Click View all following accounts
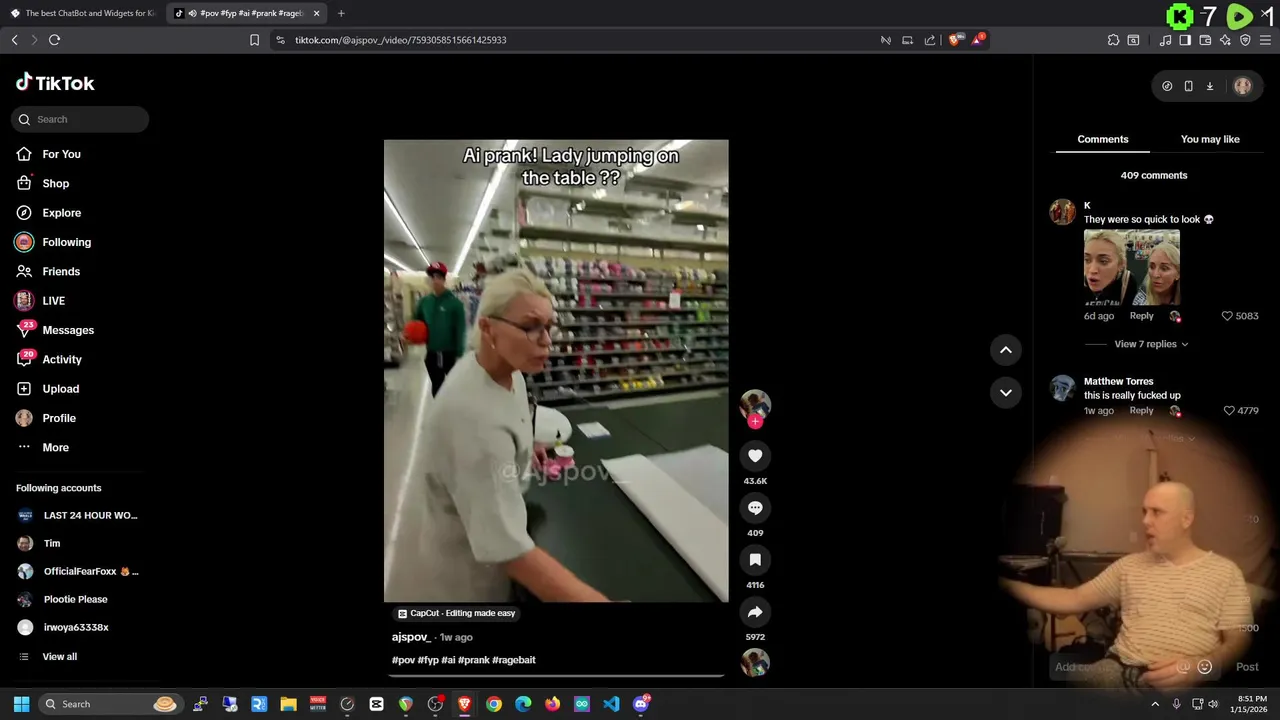 click(x=59, y=657)
